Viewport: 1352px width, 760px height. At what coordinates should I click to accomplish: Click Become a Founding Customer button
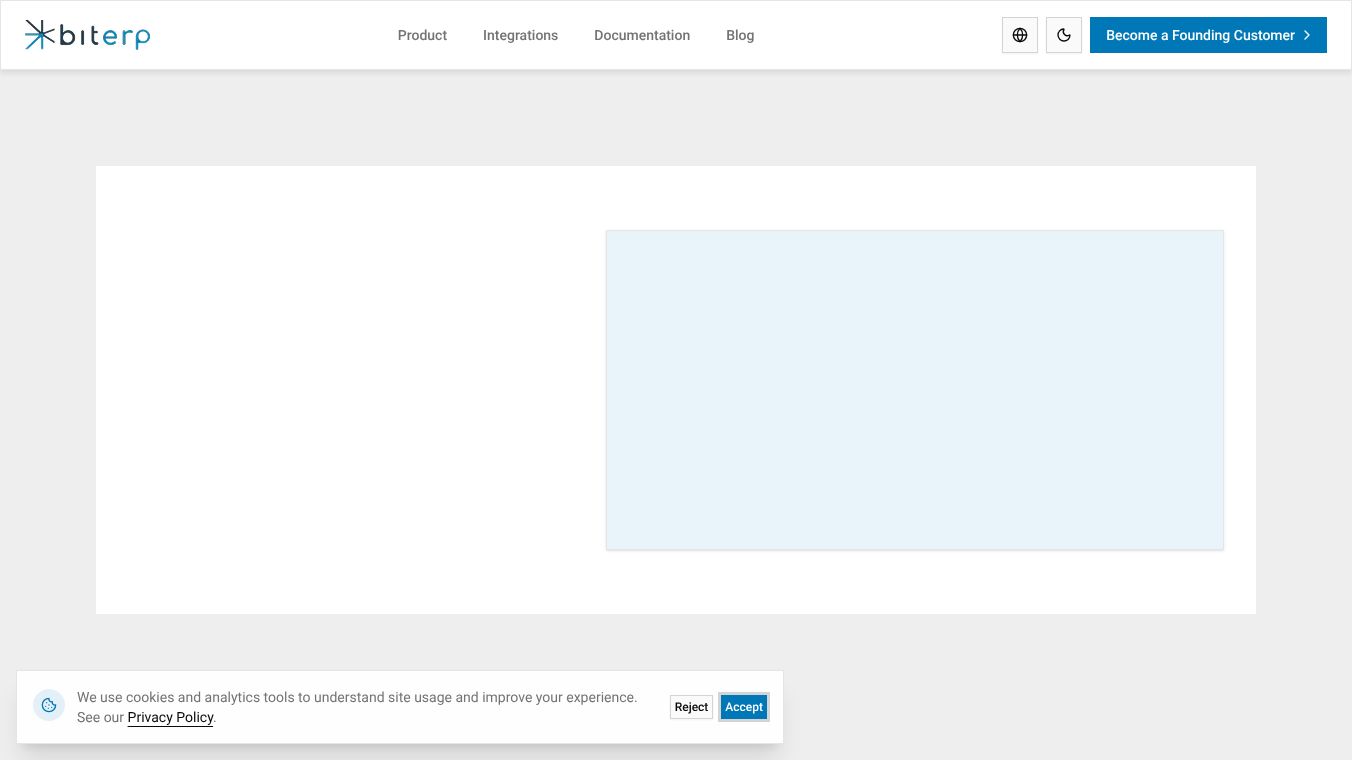coord(1208,35)
